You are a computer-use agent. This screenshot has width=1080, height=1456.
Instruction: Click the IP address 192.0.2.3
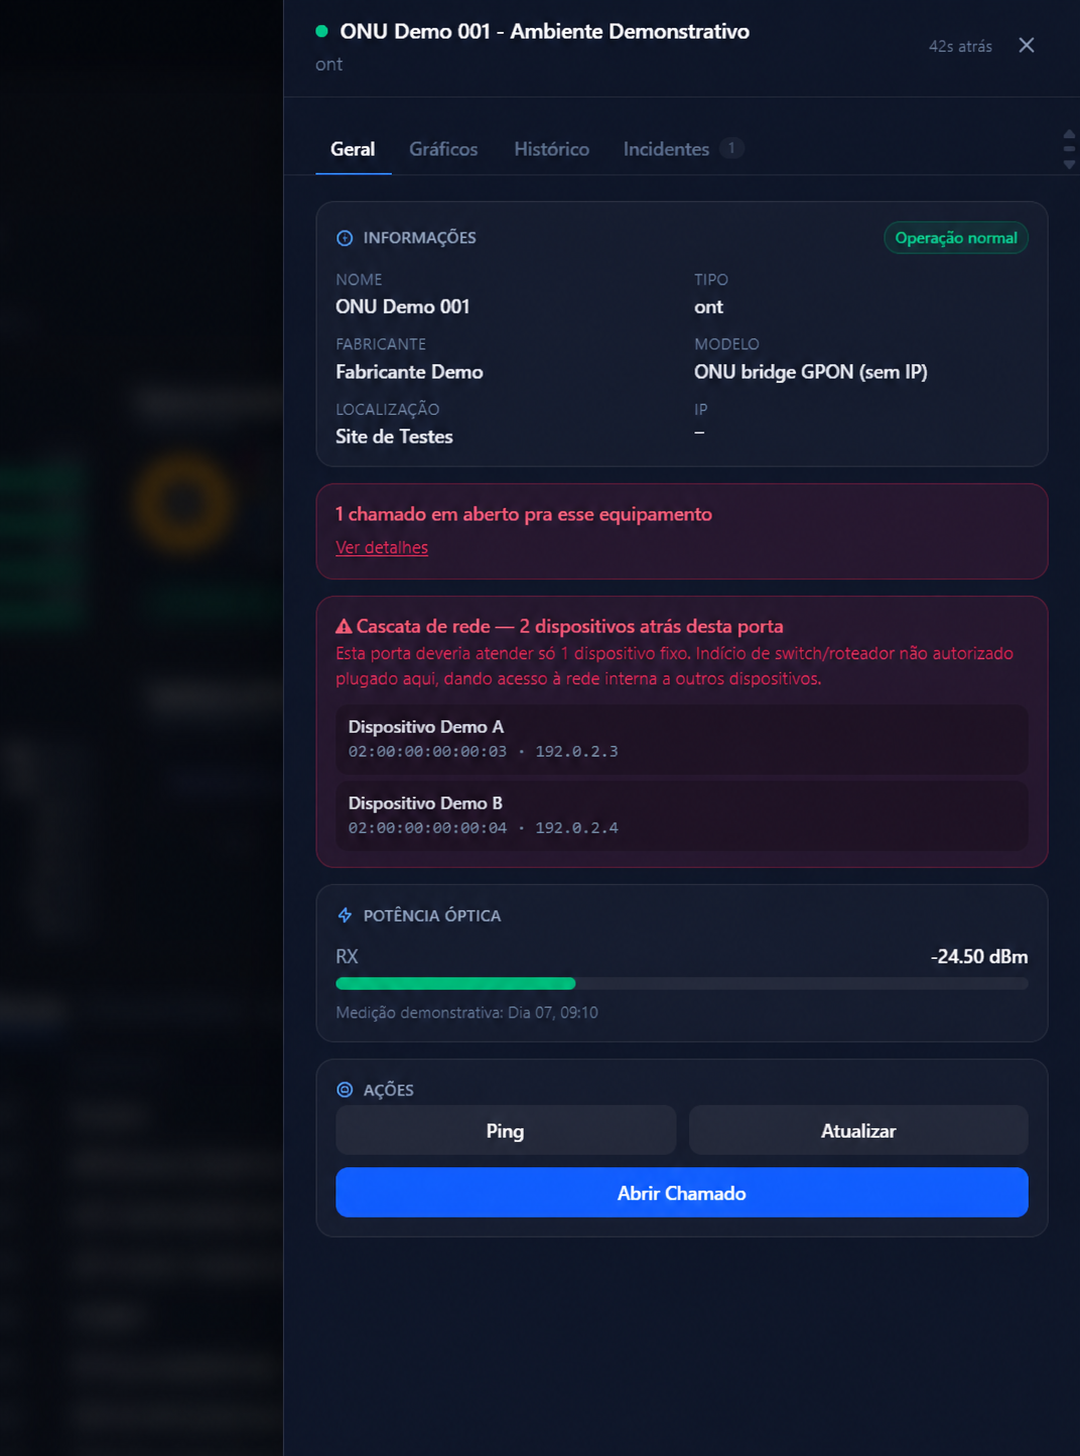(577, 751)
